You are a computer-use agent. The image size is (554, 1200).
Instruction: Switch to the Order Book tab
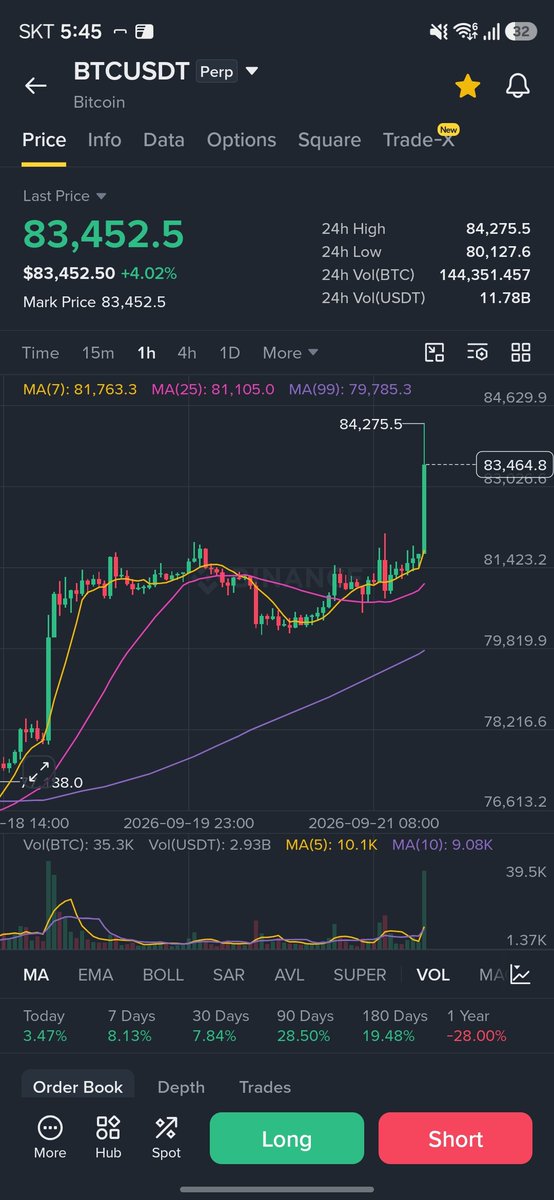pos(78,1087)
